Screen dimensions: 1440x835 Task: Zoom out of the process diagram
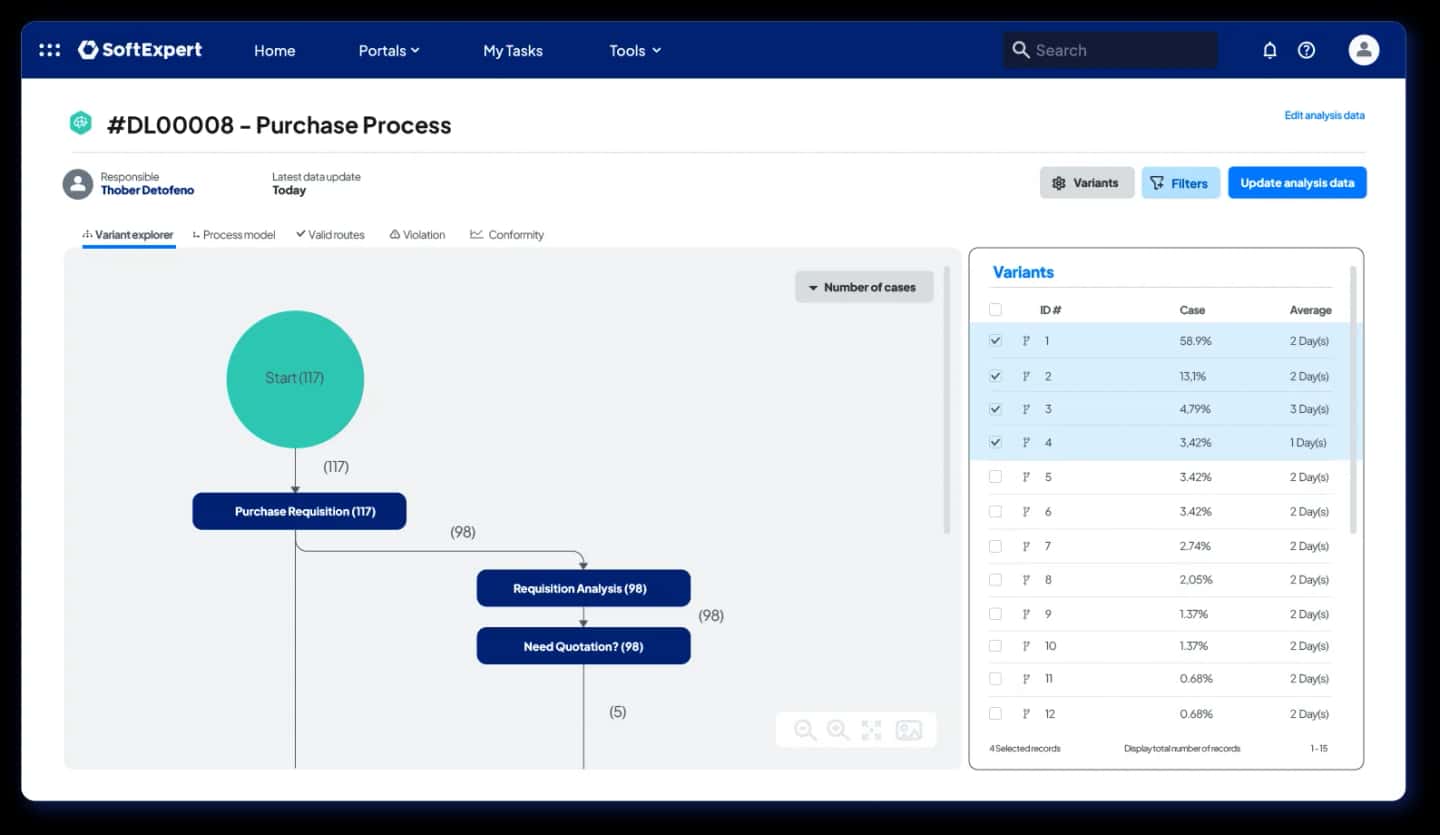pyautogui.click(x=805, y=730)
